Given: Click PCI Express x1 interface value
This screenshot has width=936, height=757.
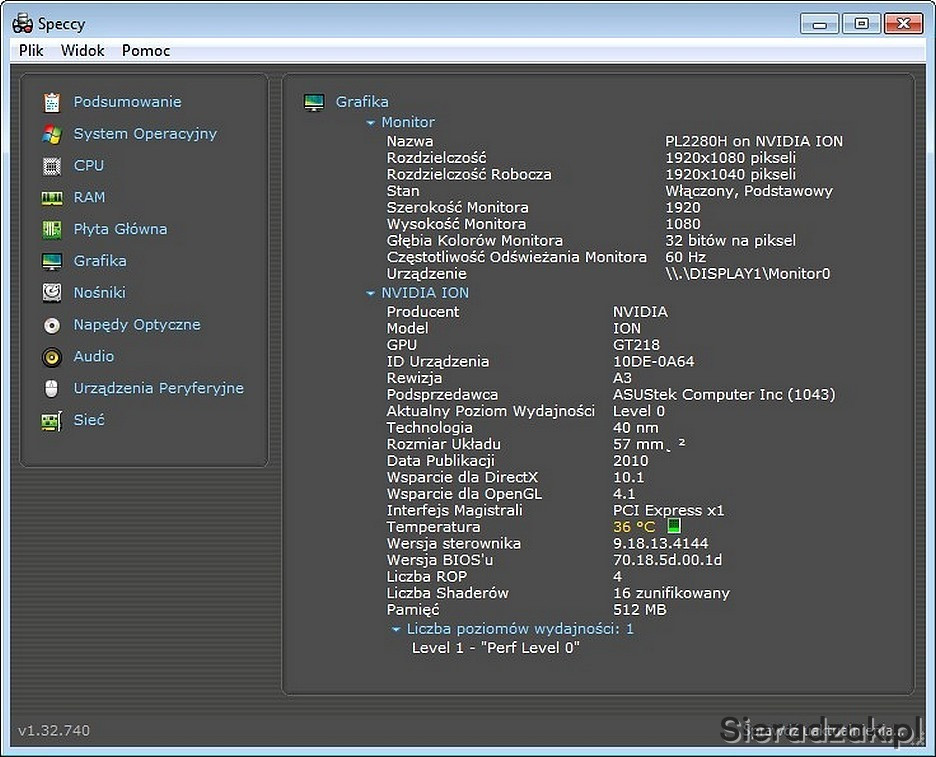Looking at the screenshot, I should coord(669,511).
